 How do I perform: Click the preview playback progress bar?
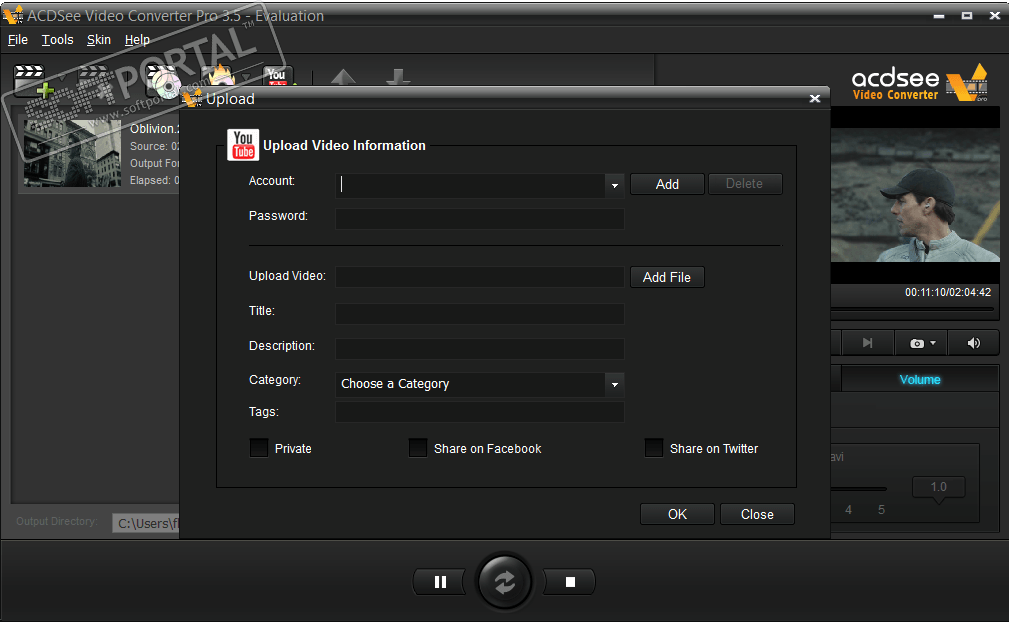point(912,309)
